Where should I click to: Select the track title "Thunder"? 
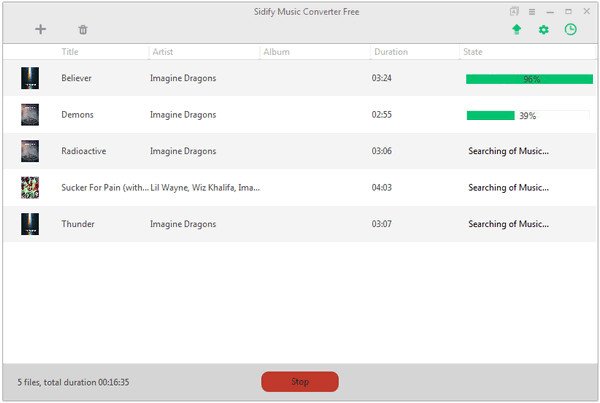tap(78, 224)
